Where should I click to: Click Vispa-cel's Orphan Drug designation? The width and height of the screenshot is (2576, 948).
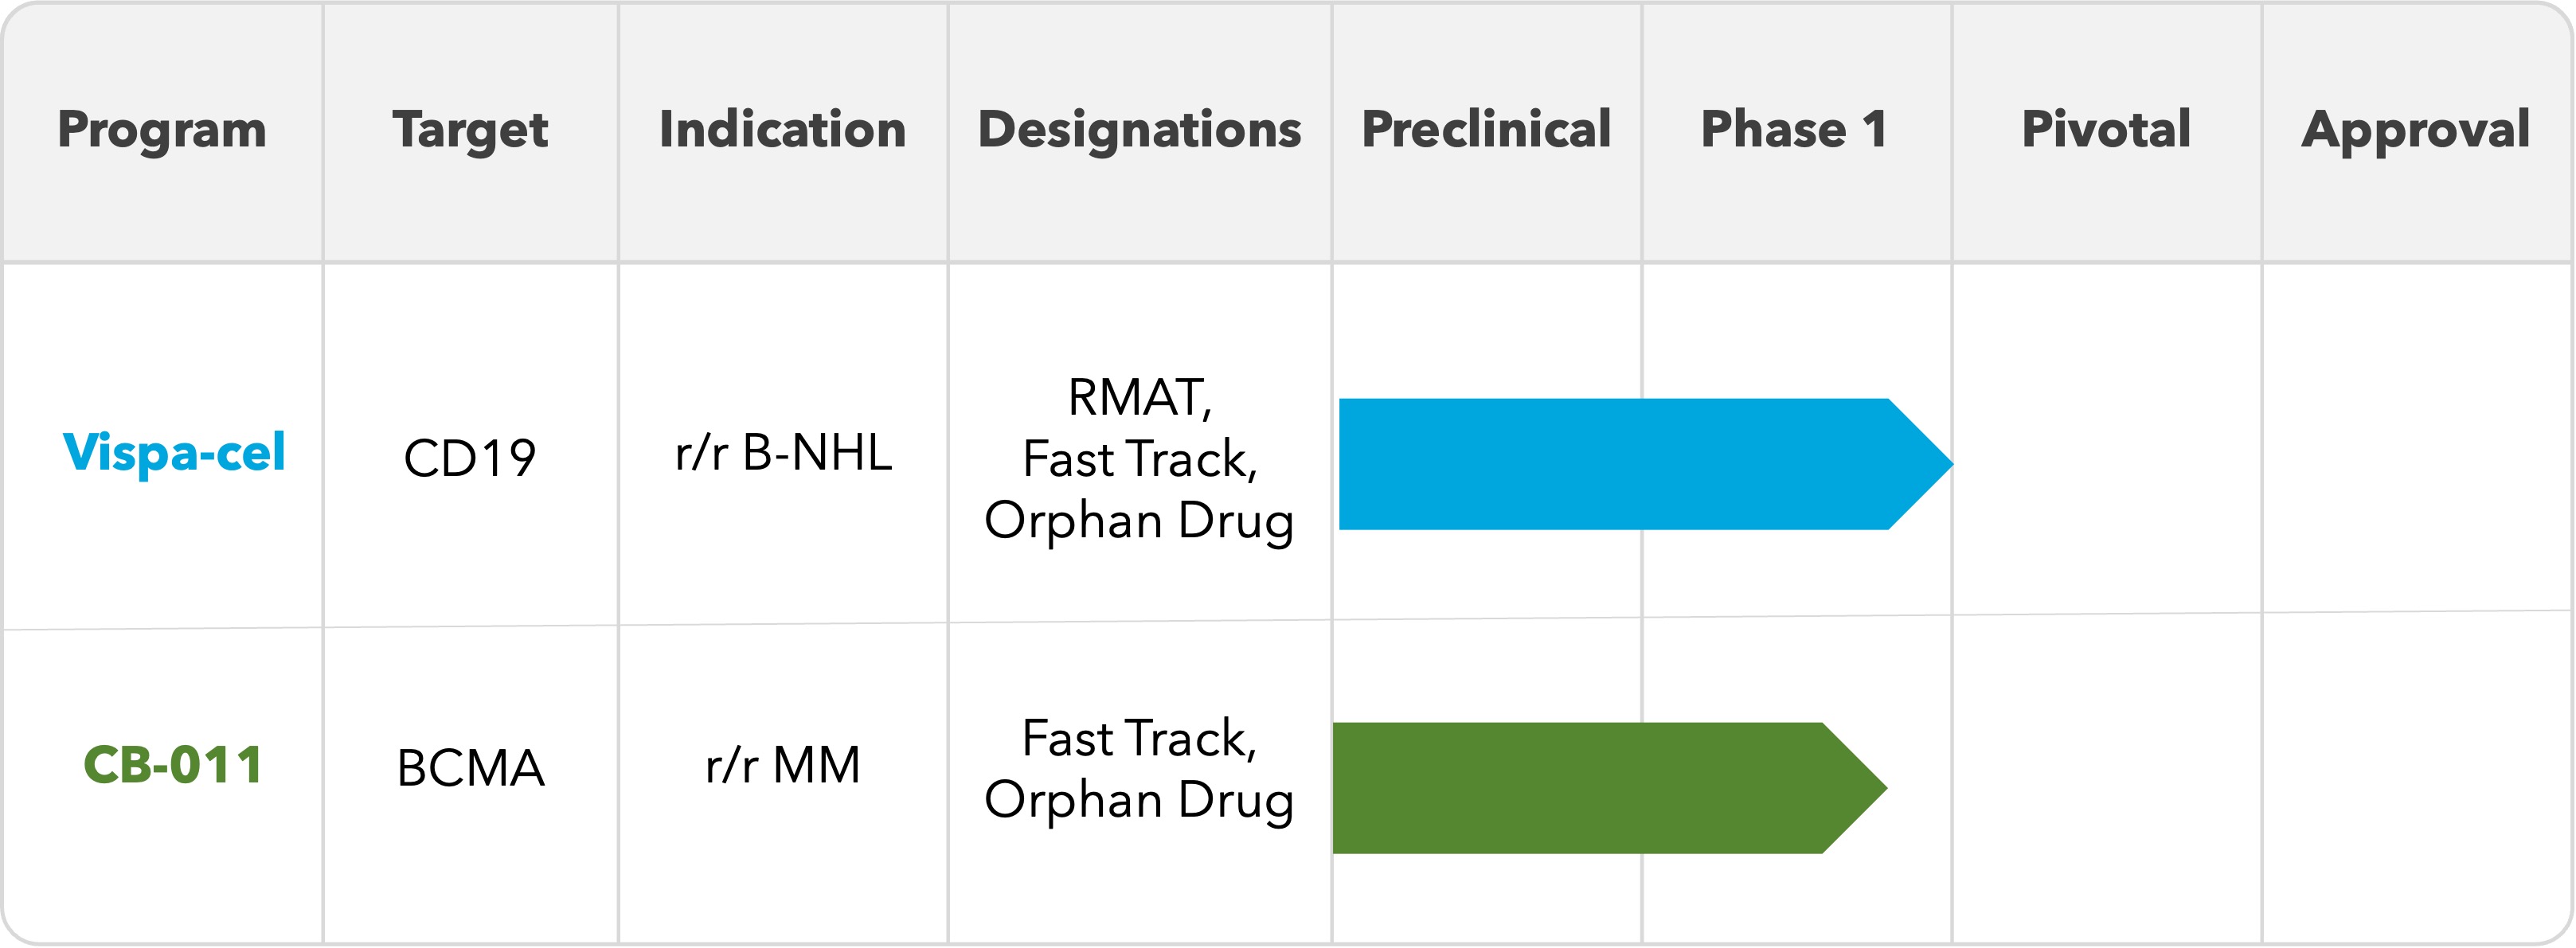tap(1139, 521)
